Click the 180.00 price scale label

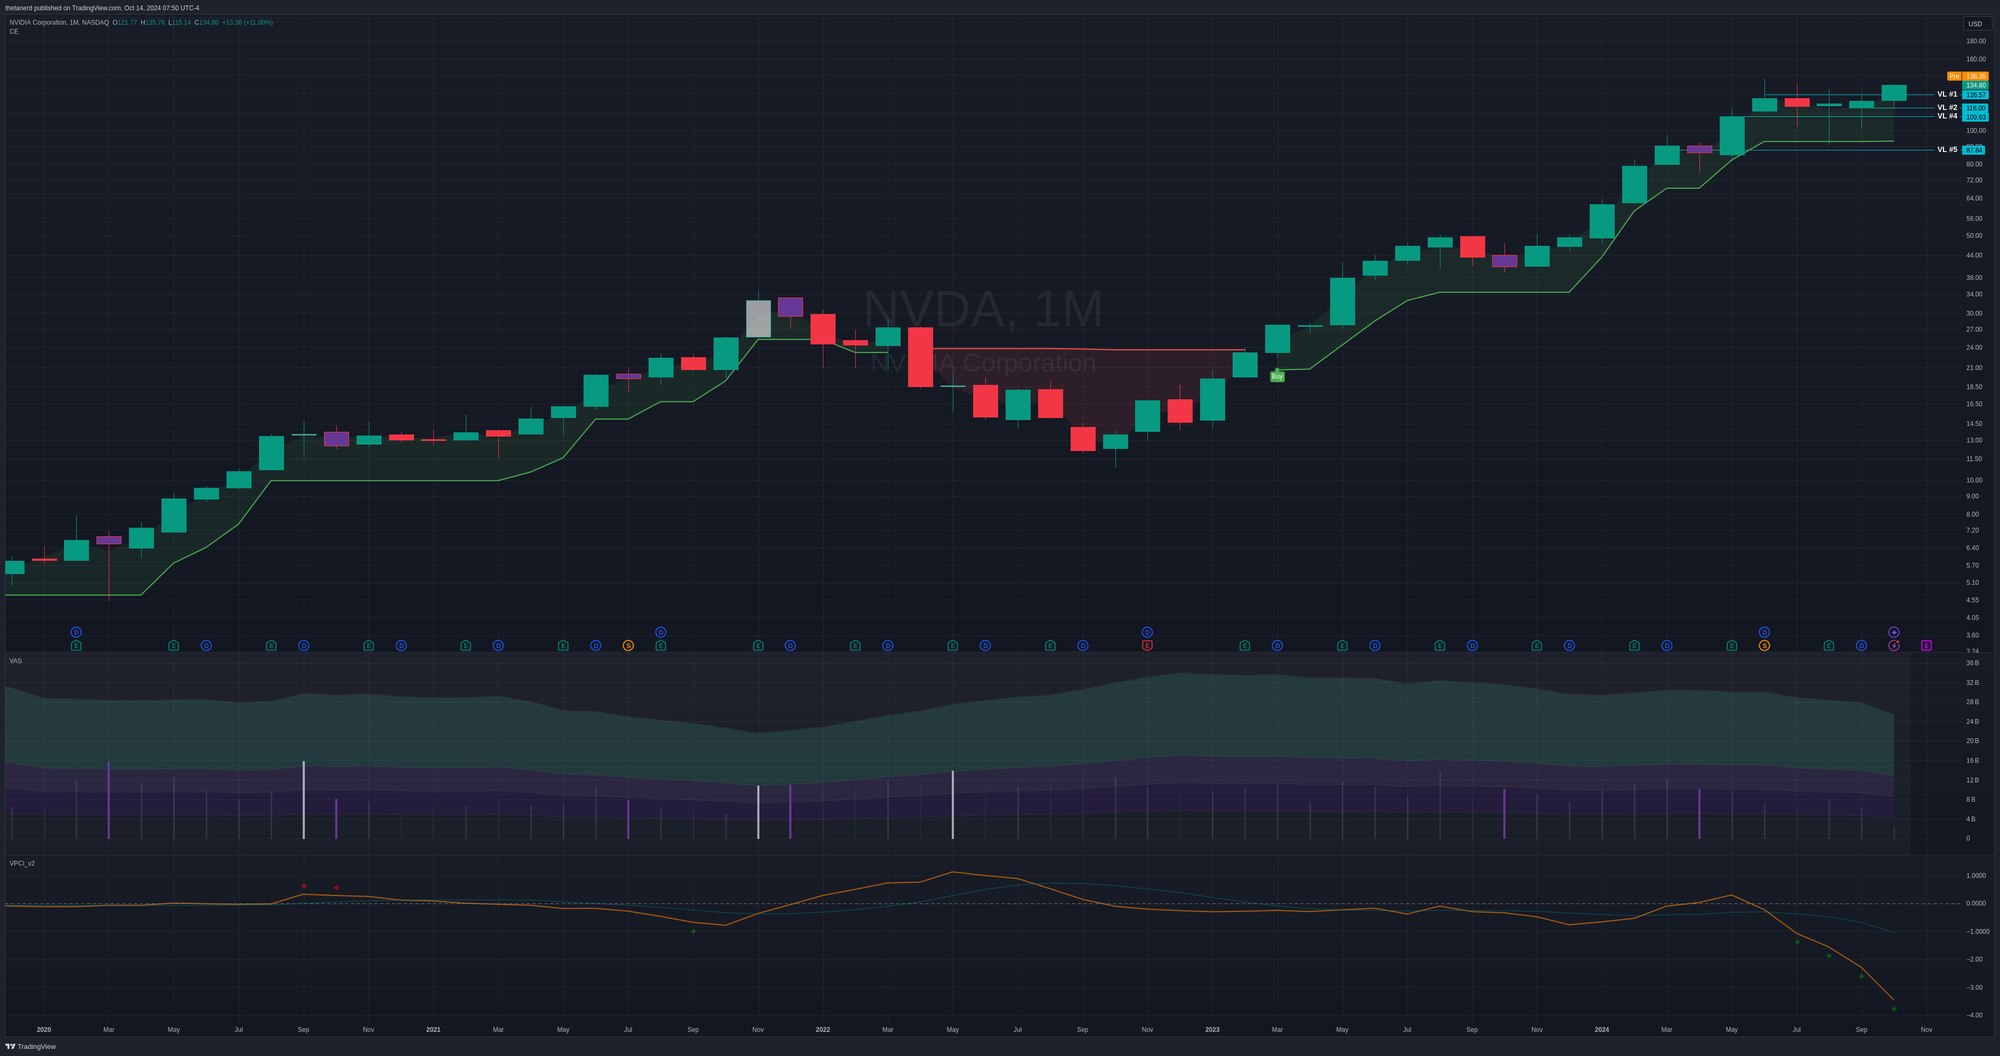[x=1976, y=41]
